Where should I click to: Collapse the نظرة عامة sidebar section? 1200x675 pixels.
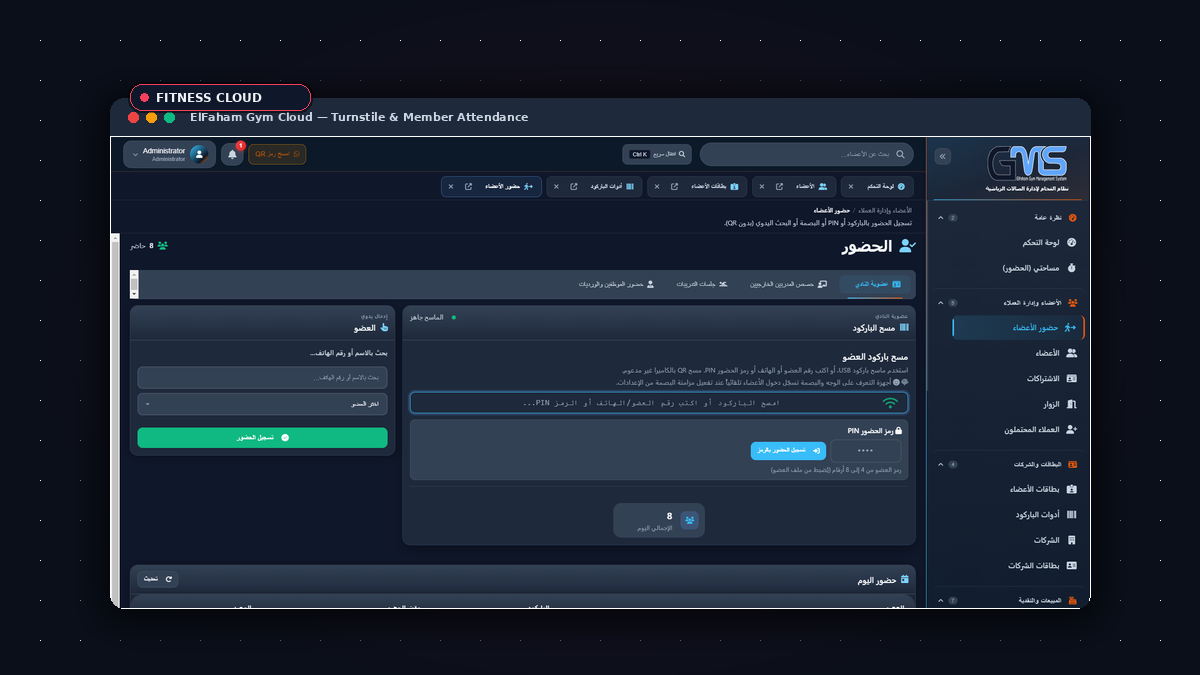point(940,217)
